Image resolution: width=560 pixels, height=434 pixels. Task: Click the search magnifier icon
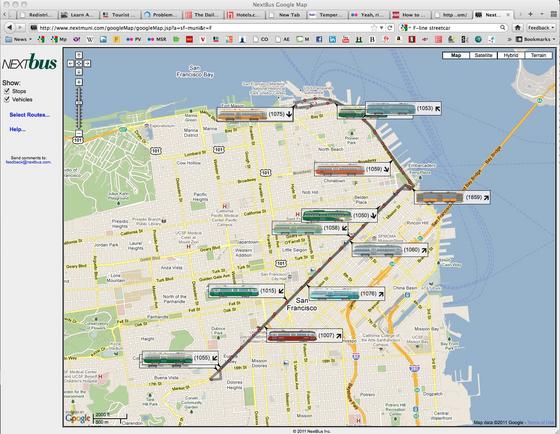click(502, 28)
